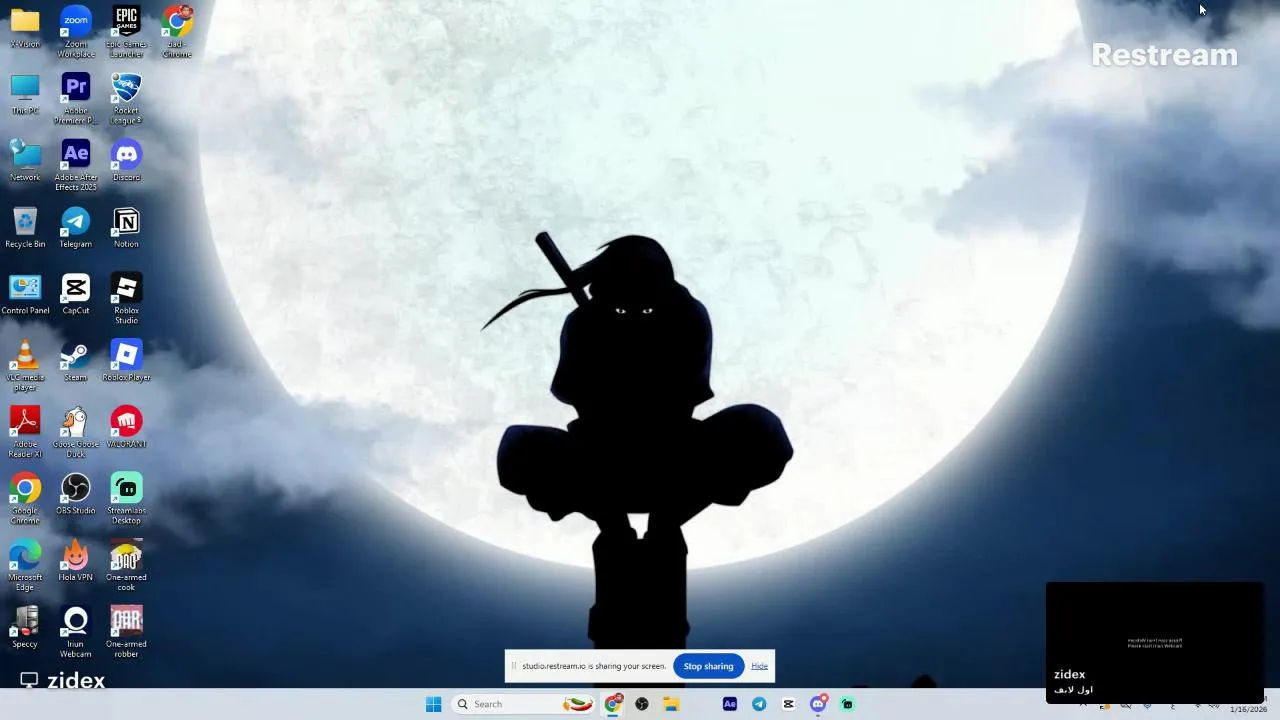Select the Microsoft Edge desktop shortcut
This screenshot has height=720, width=1280.
[25, 565]
